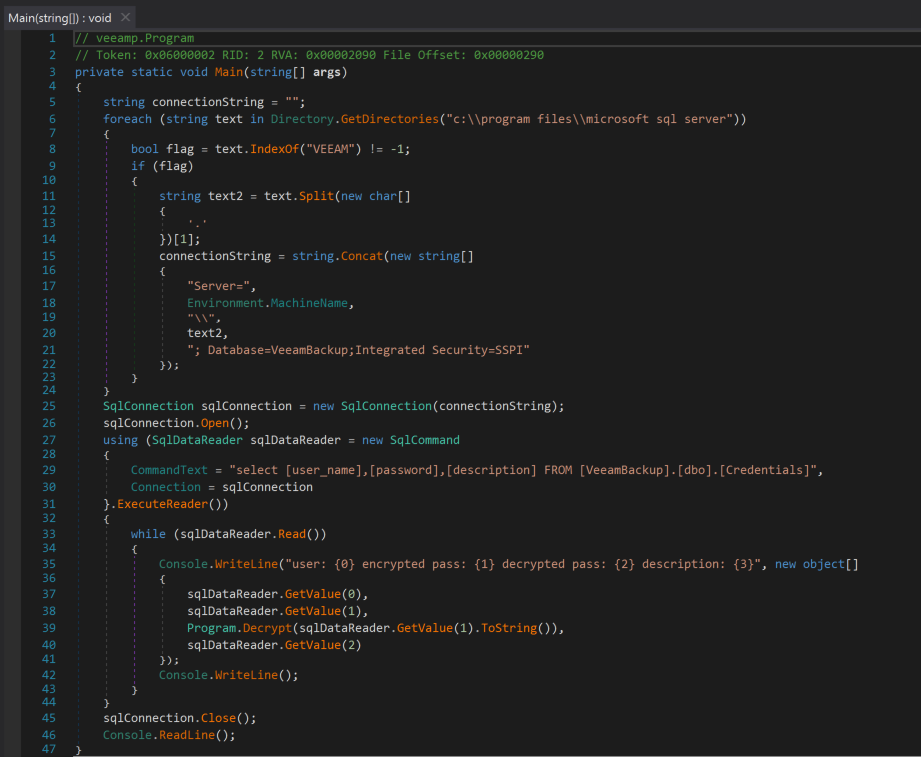
Task: Click line number 47 in the gutter
Action: (49, 749)
